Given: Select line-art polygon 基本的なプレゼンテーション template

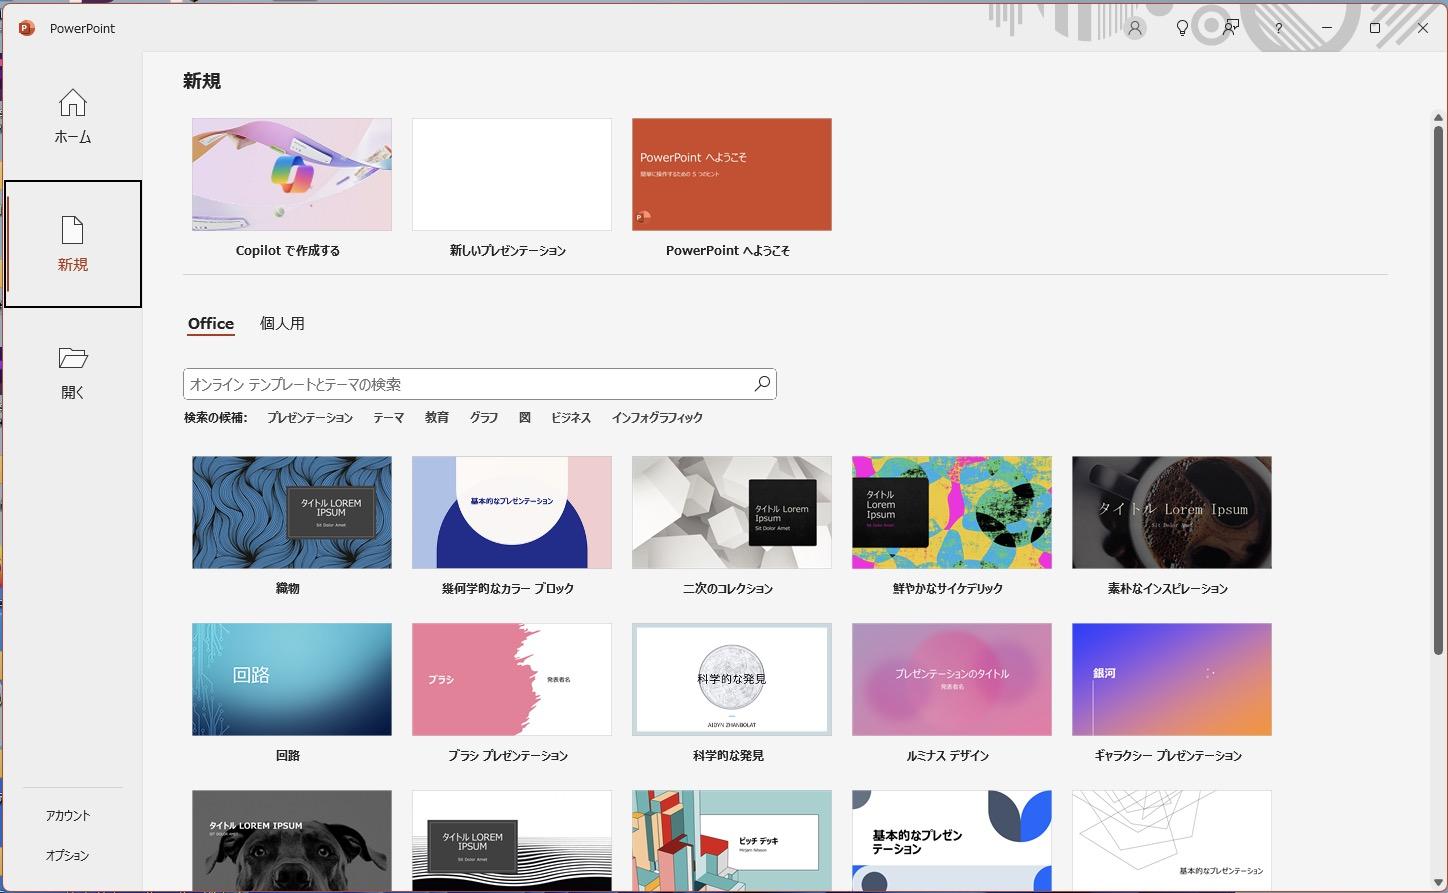Looking at the screenshot, I should pos(1172,841).
